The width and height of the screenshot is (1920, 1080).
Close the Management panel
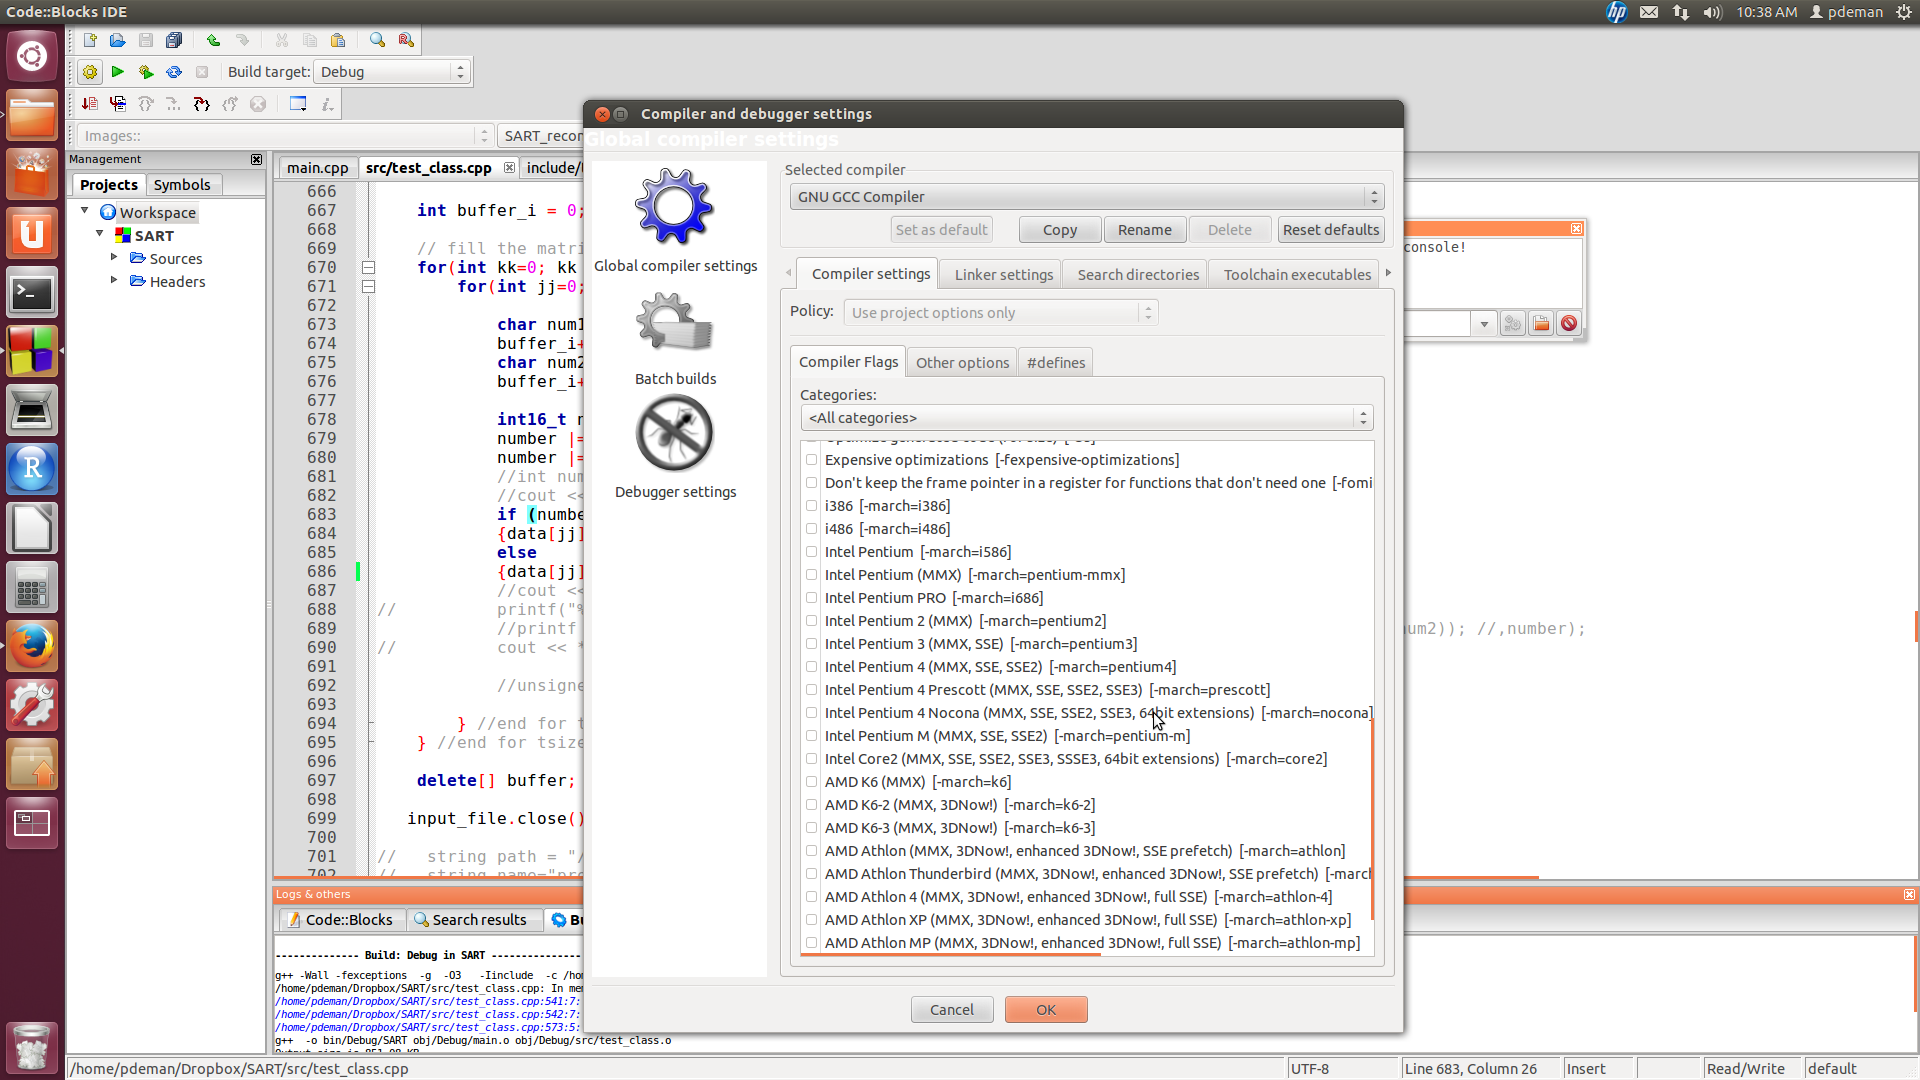257,159
